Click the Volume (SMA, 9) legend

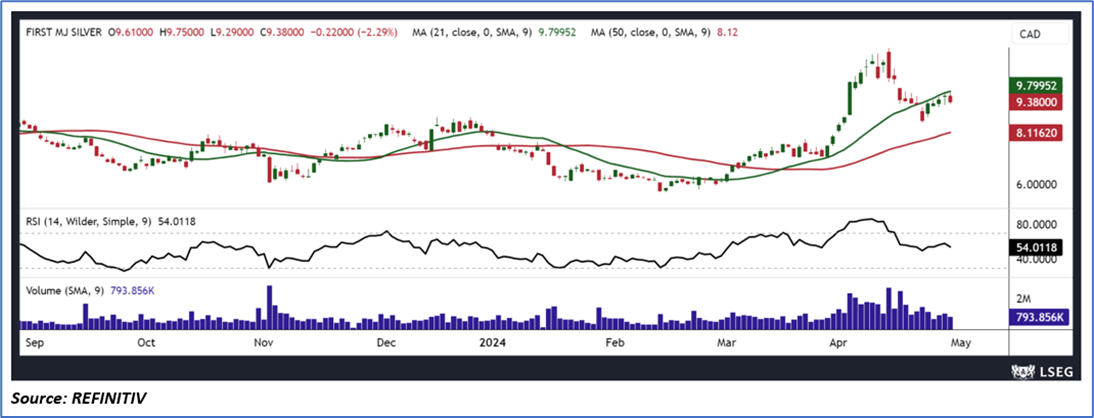90,290
